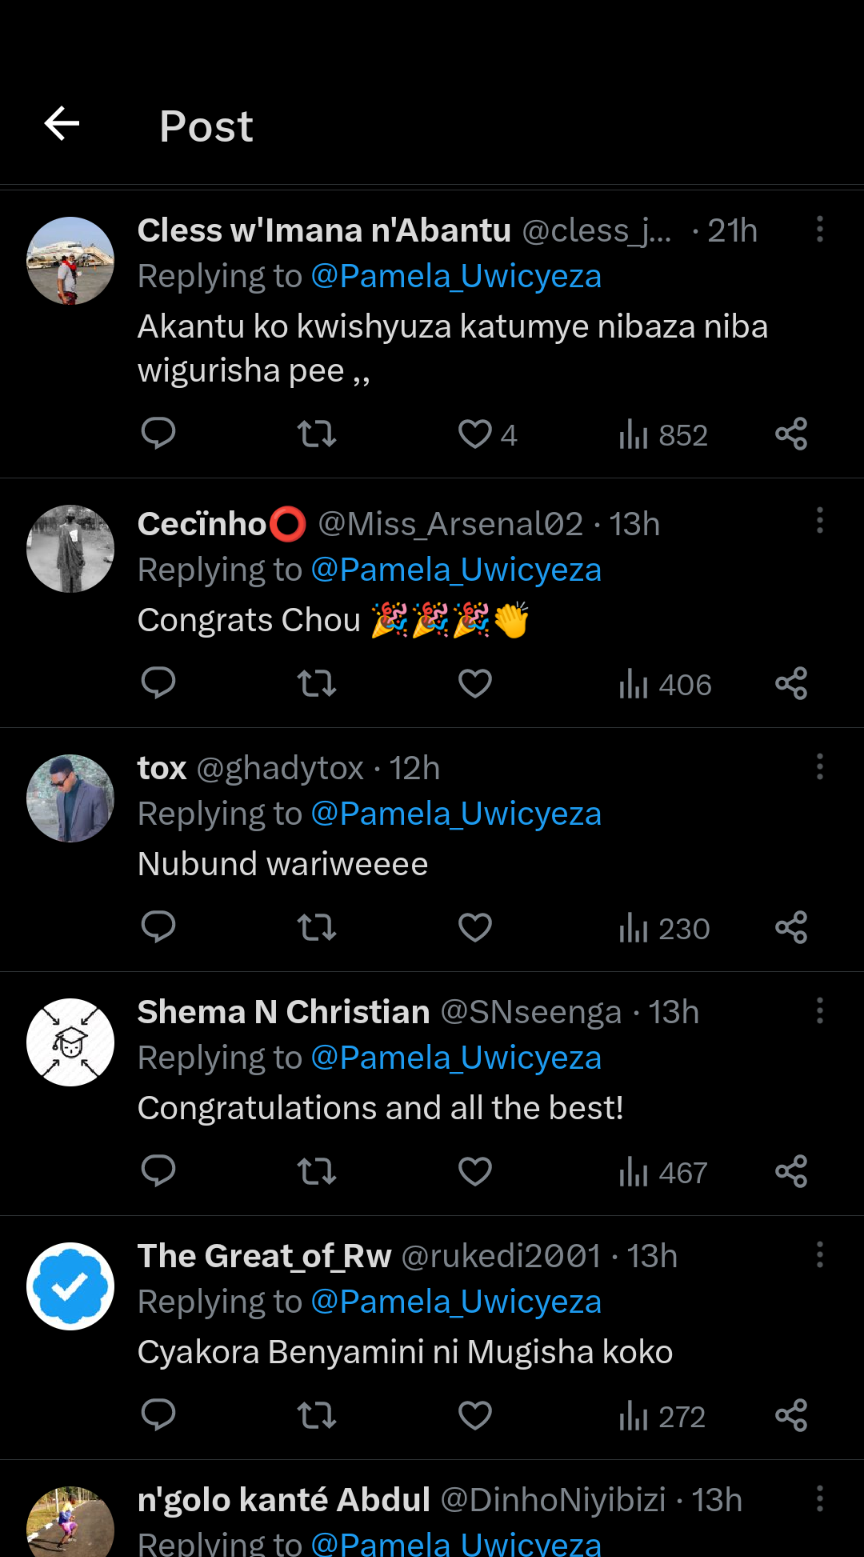The image size is (864, 1557).
Task: Open three-dot menu on Shema N Christian's reply
Action: click(820, 1011)
